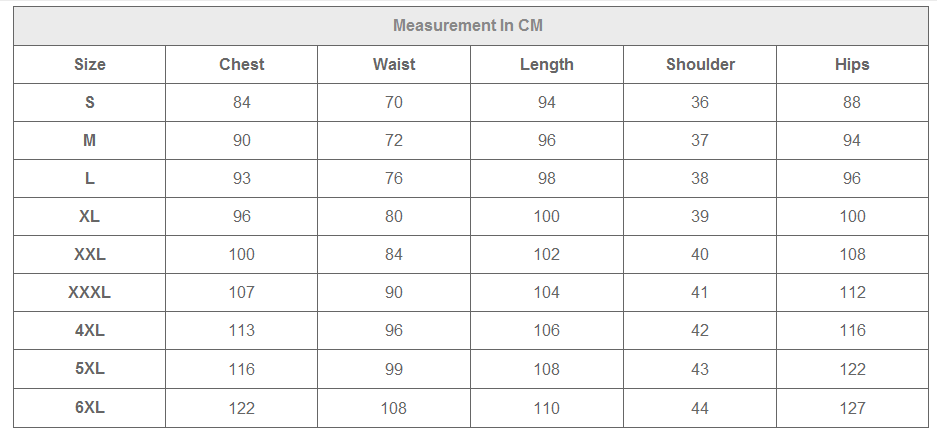Select the S size row label
937x437 pixels.
tap(89, 102)
